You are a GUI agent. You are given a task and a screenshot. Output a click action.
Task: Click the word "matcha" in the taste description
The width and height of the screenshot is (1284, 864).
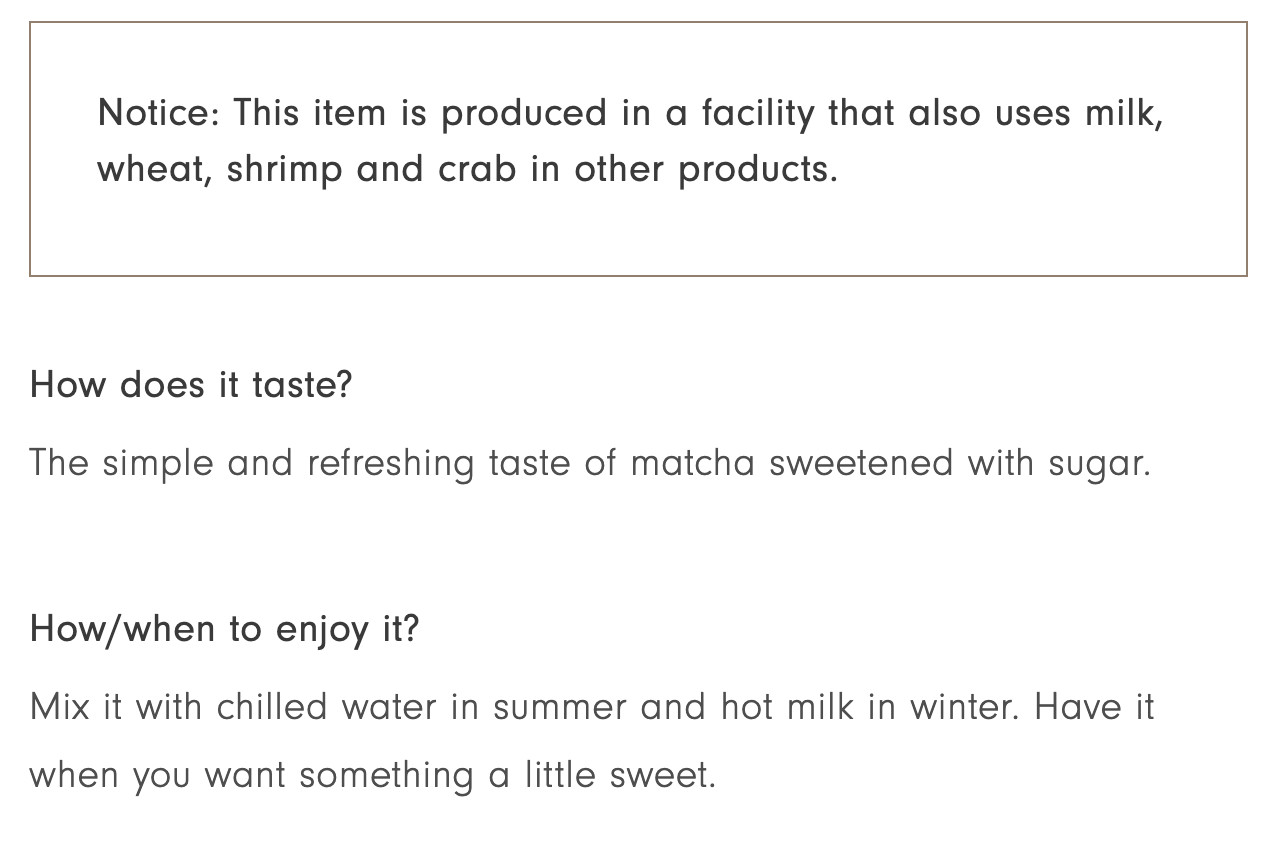click(x=692, y=463)
